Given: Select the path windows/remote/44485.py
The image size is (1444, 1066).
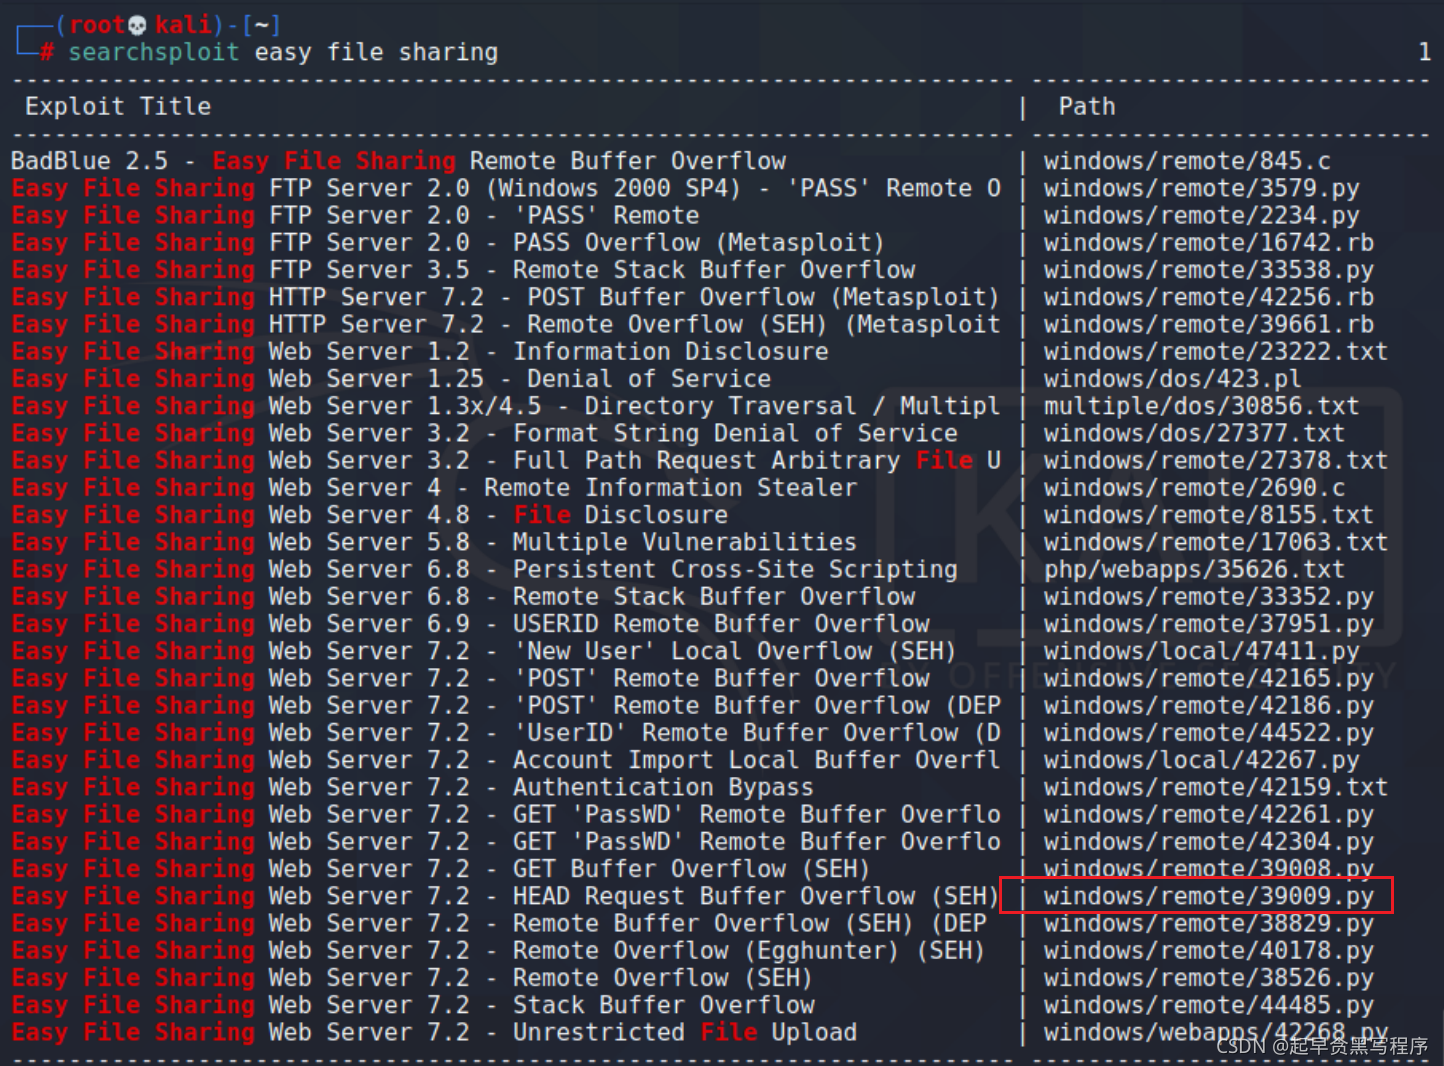Looking at the screenshot, I should click(x=1208, y=1005).
